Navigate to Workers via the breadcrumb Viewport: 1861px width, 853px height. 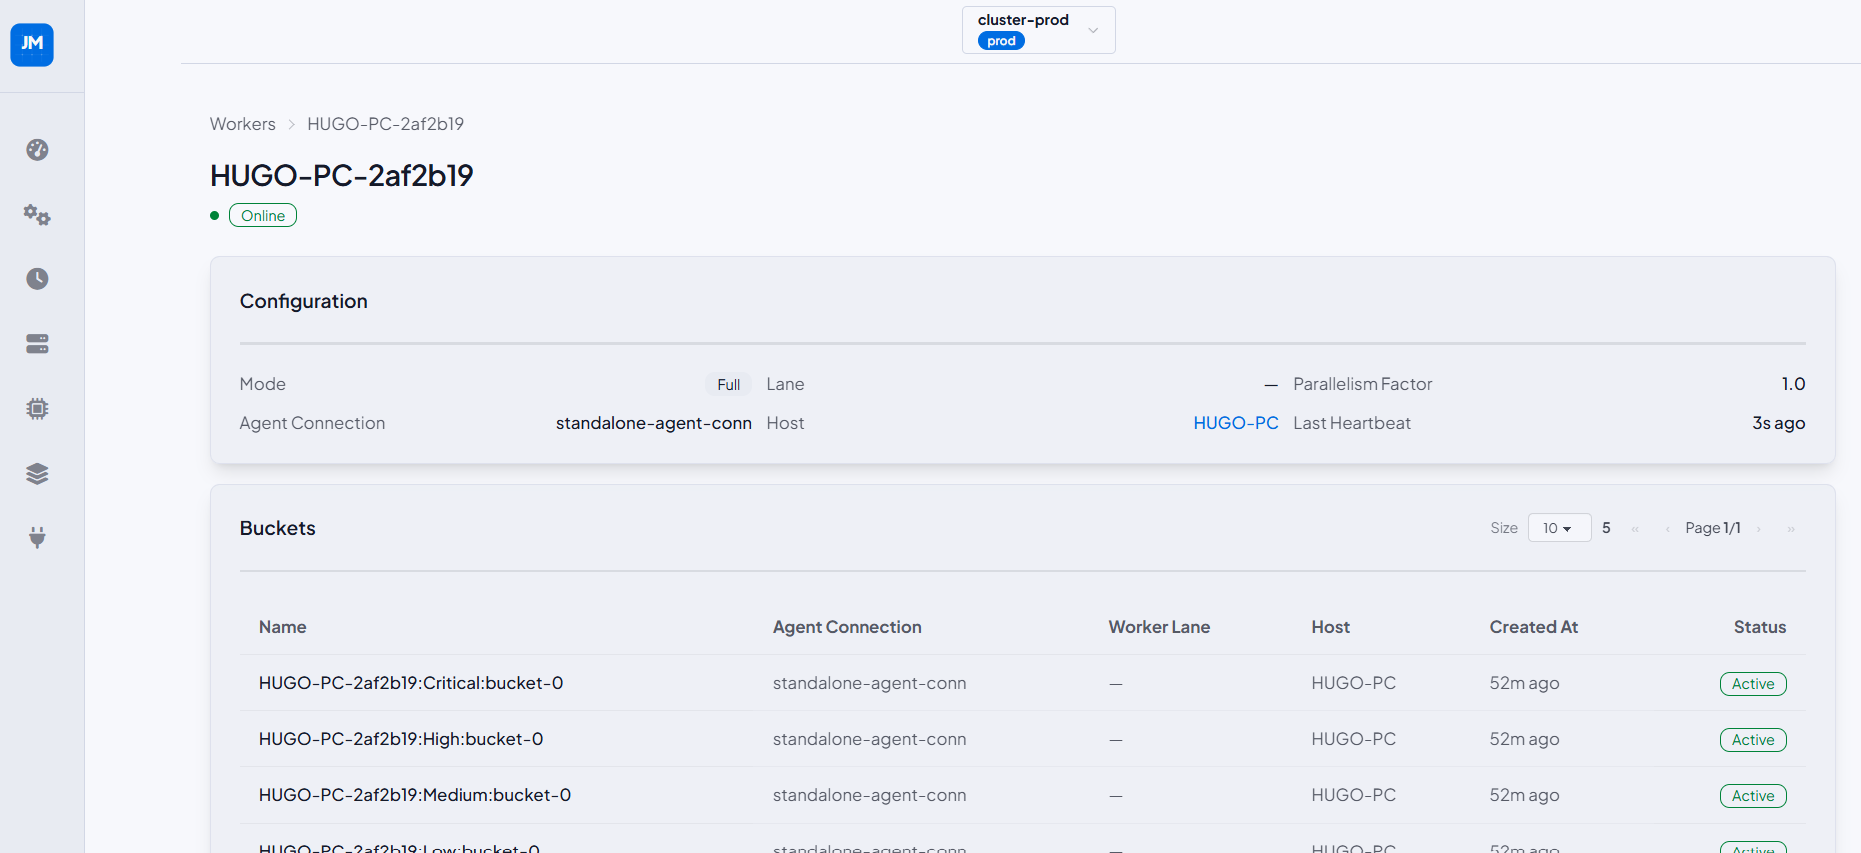(x=242, y=124)
